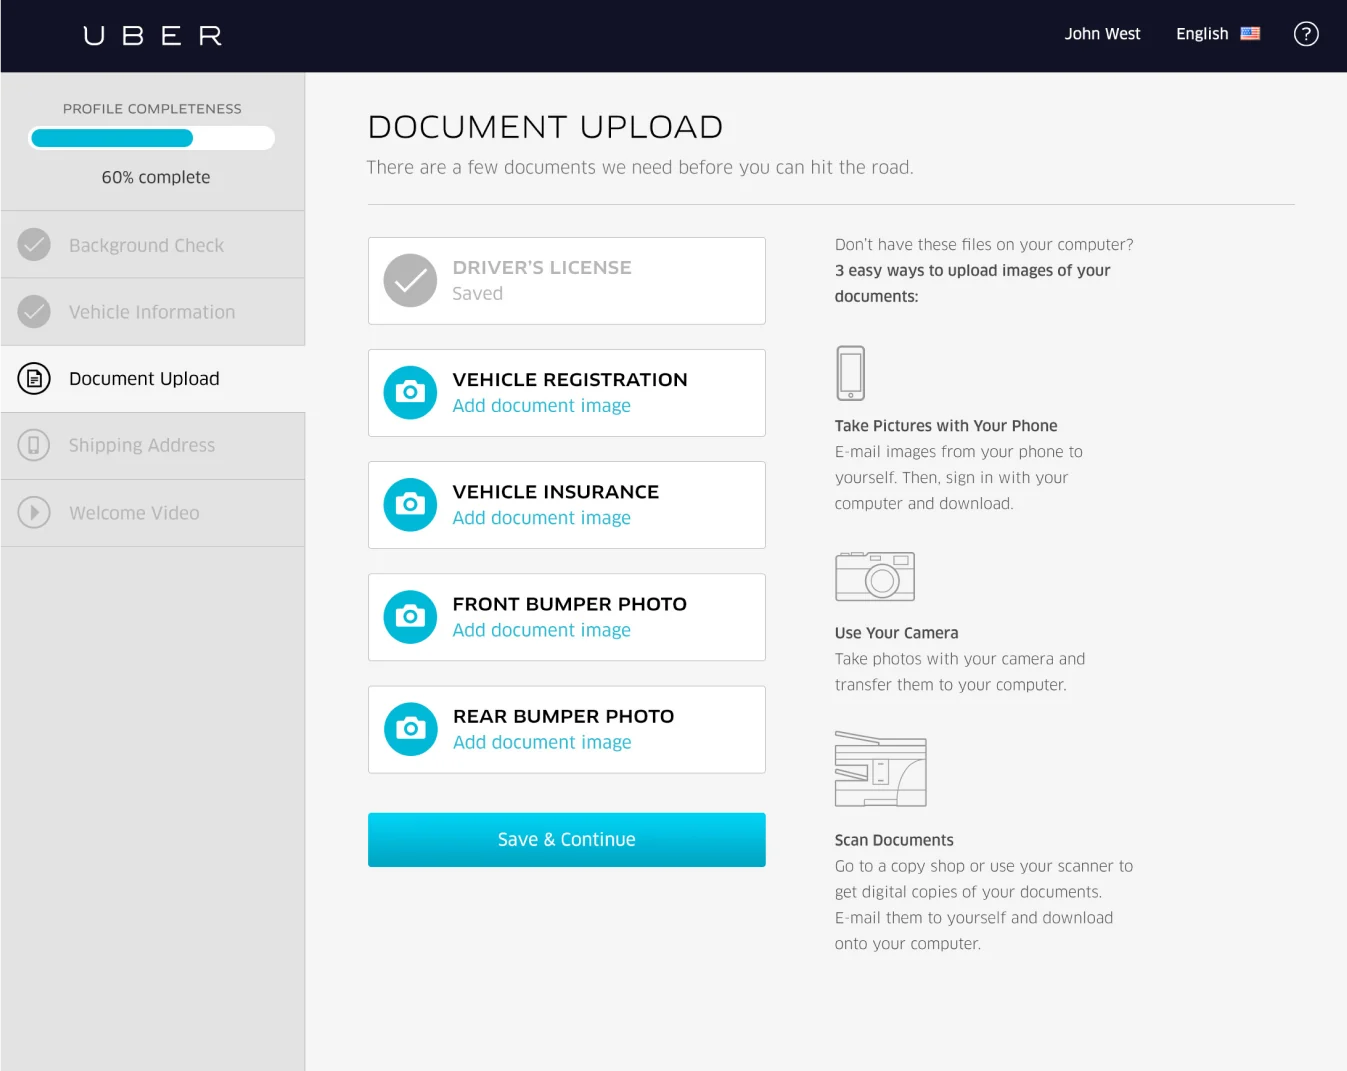Screen dimensions: 1347x1071
Task: Click the 'DOCUMENT UPLOAD' page heading
Action: click(545, 127)
